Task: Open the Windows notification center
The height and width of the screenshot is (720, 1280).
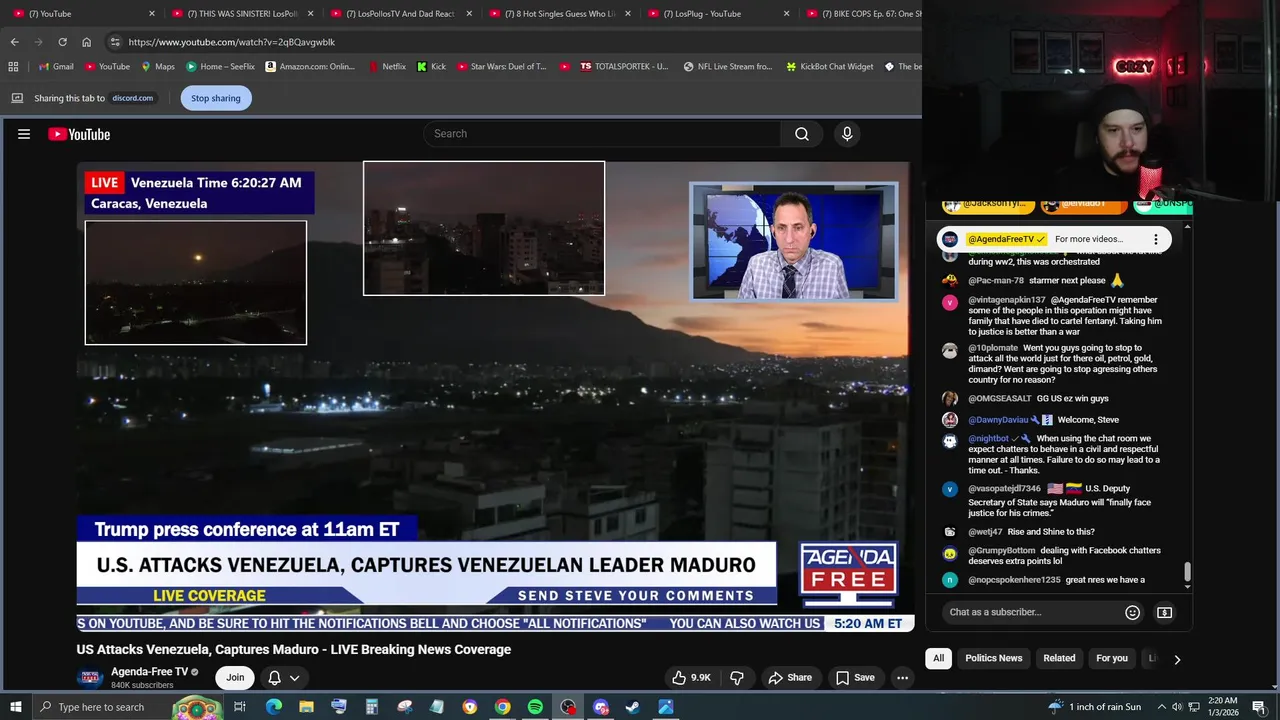Action: (1259, 707)
